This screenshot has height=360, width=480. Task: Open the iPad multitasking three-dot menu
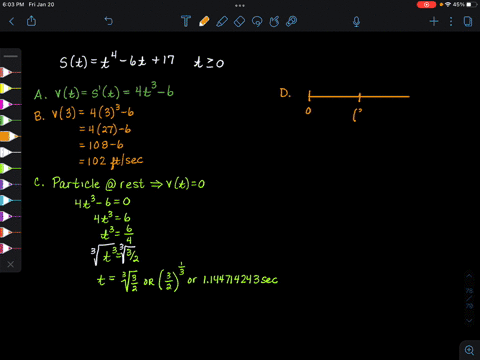[x=240, y=5]
